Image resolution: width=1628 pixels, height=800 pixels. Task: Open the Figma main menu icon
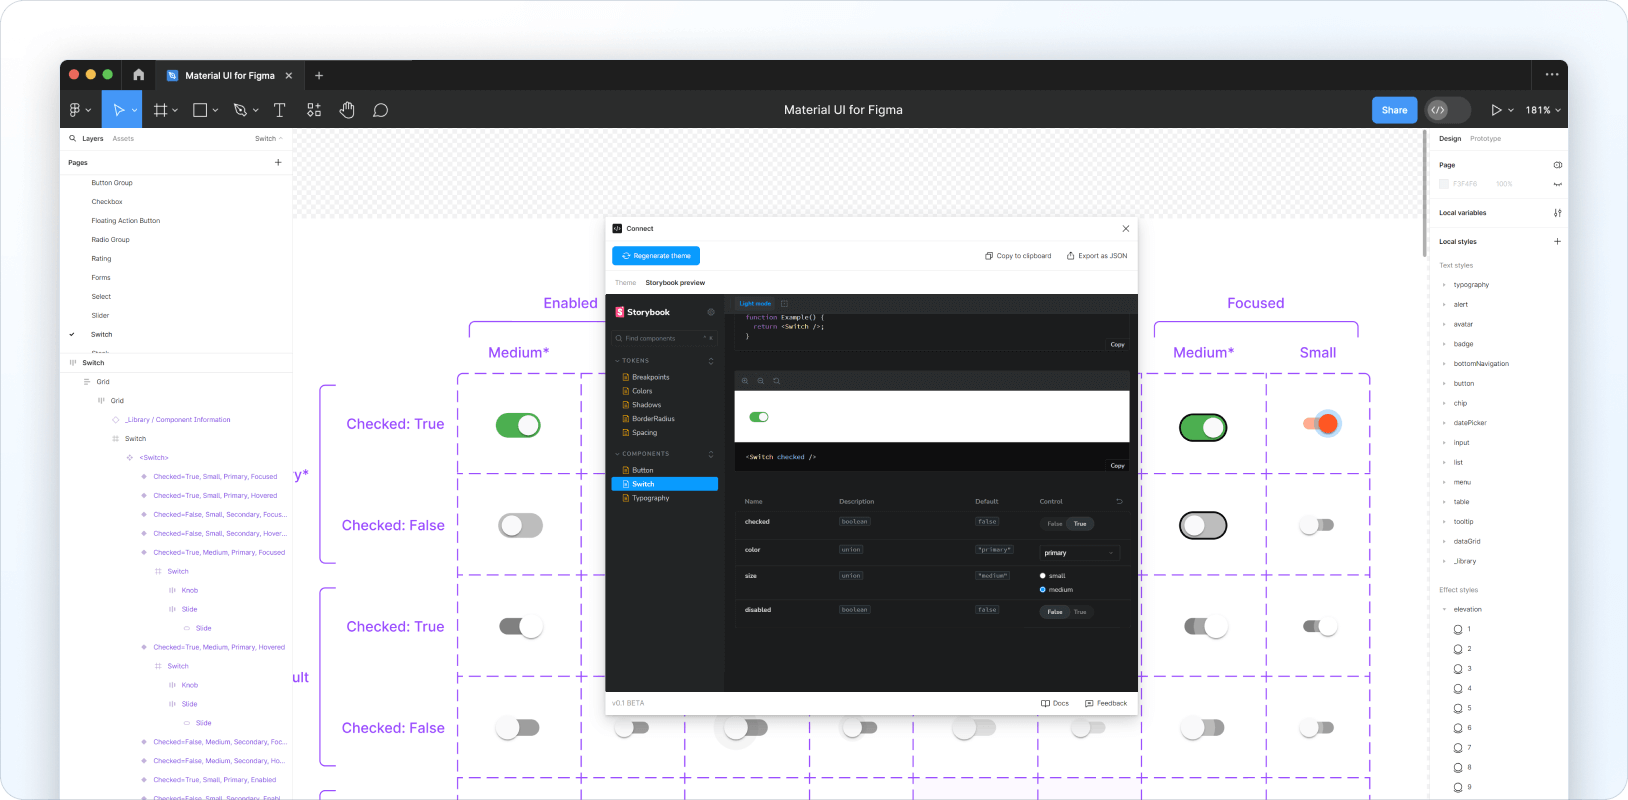click(75, 110)
